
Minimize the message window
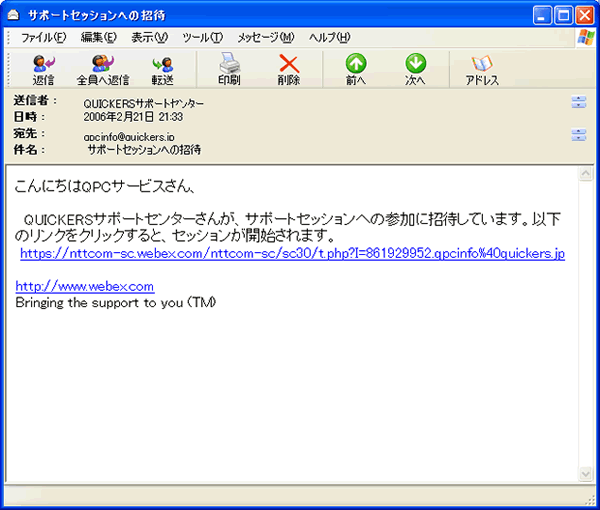pyautogui.click(x=542, y=15)
